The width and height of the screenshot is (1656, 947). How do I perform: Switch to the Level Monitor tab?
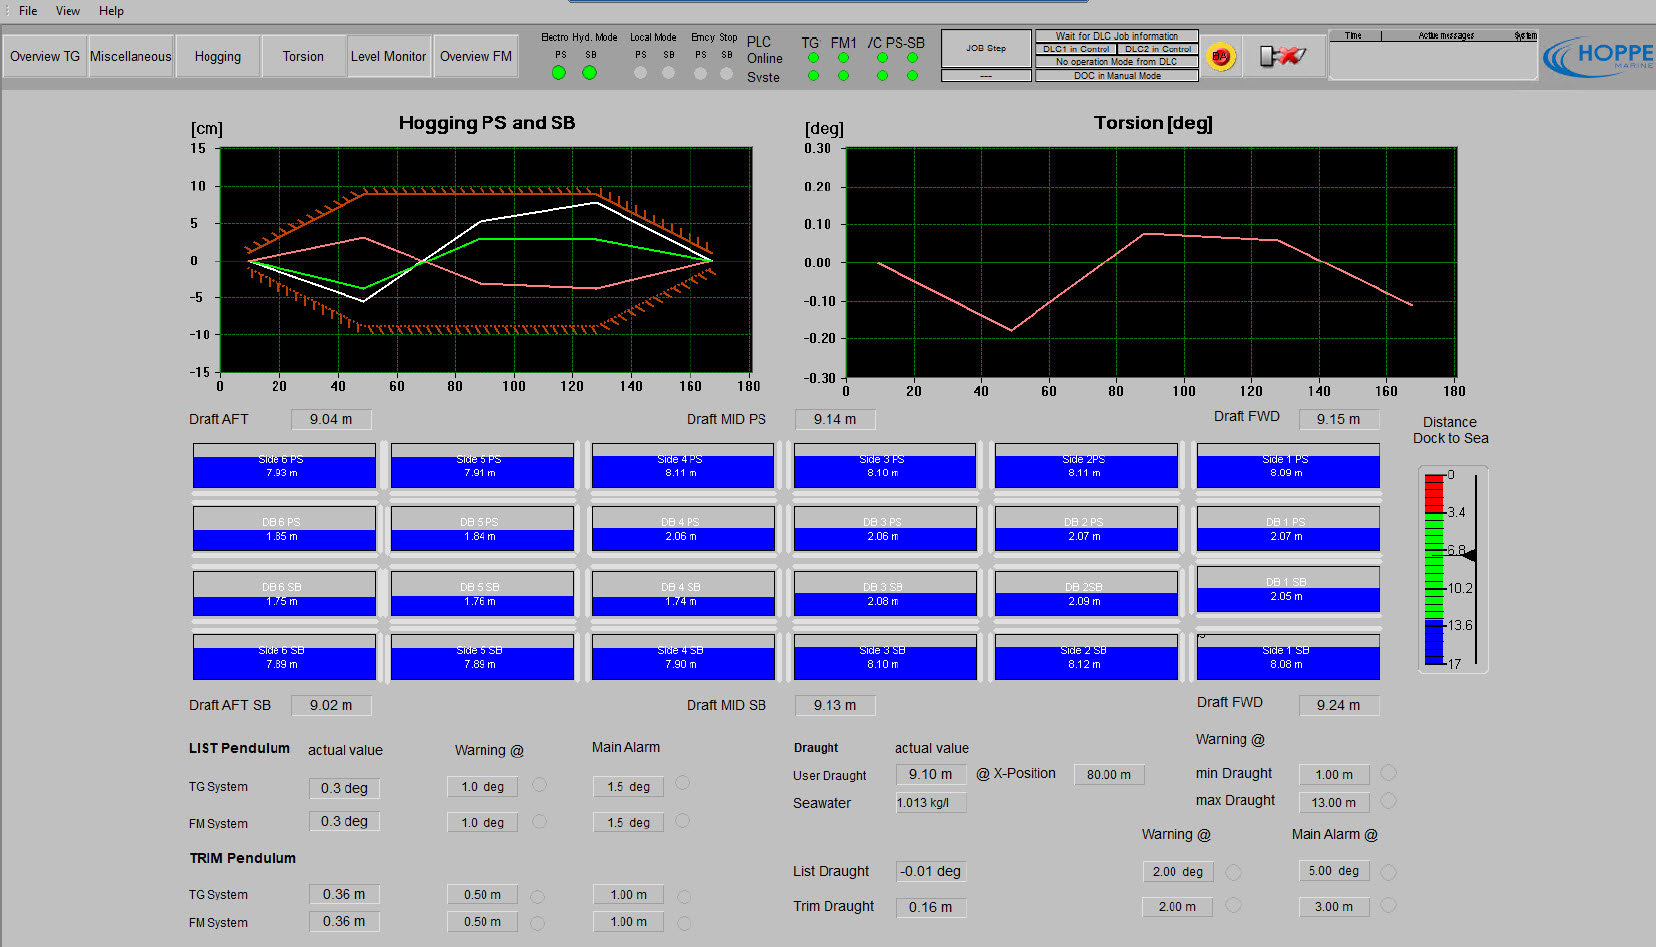click(388, 57)
